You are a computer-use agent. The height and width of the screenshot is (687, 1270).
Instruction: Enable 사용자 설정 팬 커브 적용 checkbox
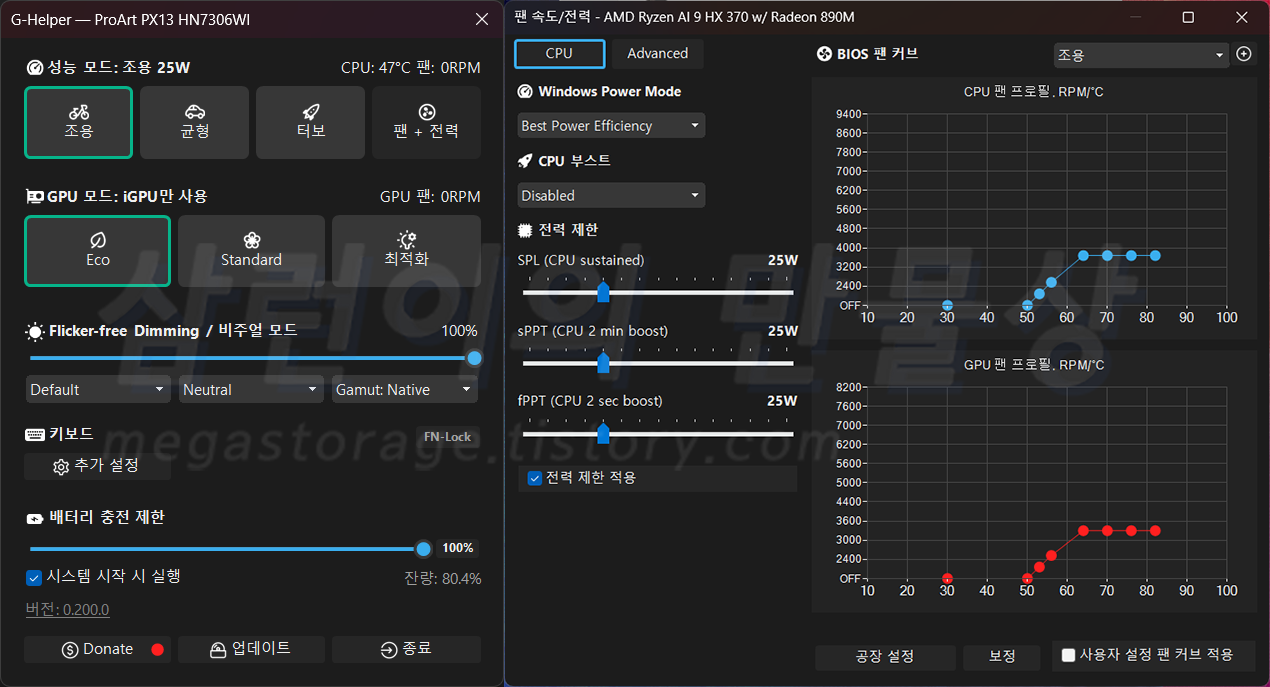(1069, 655)
